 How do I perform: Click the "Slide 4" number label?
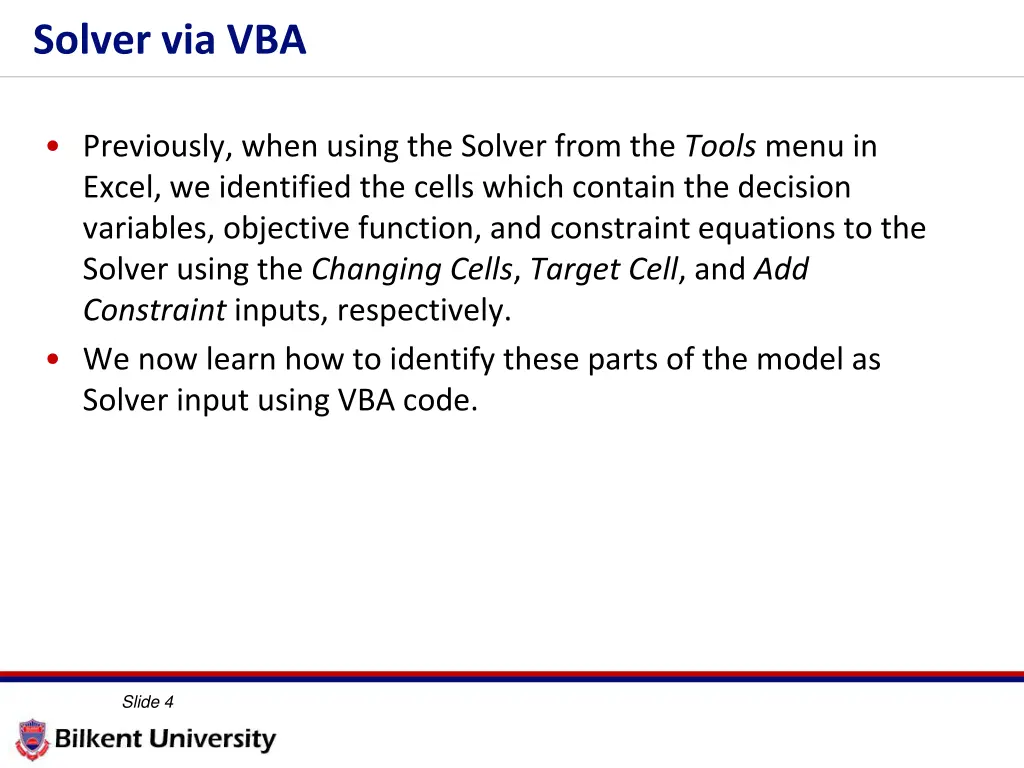pos(147,702)
